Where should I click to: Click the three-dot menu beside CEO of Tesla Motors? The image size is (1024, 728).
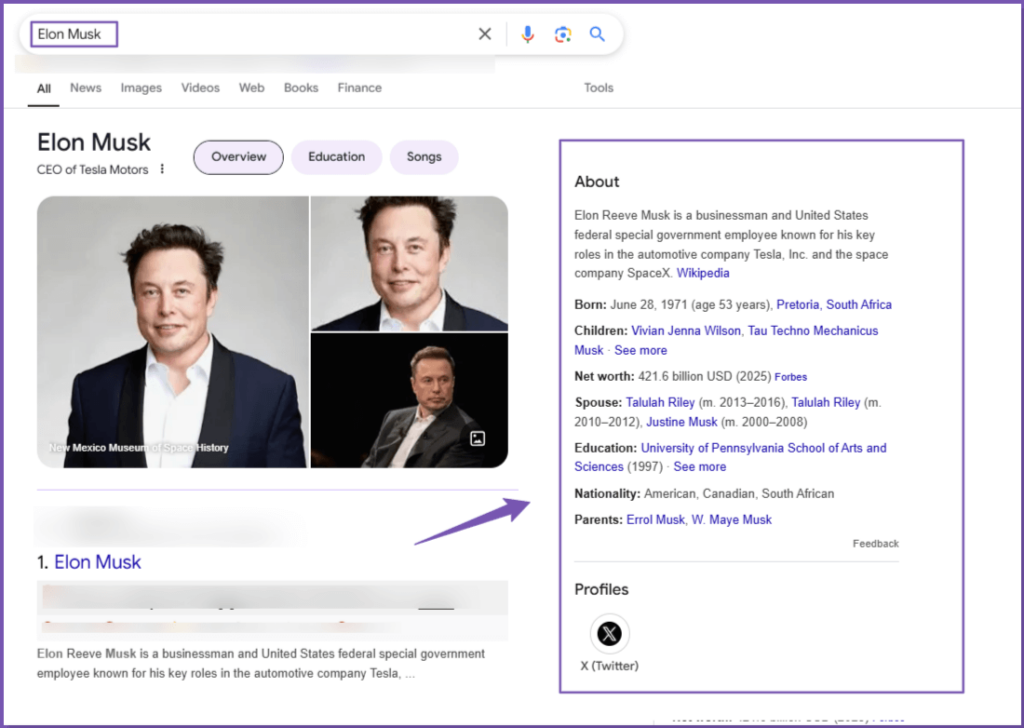160,169
